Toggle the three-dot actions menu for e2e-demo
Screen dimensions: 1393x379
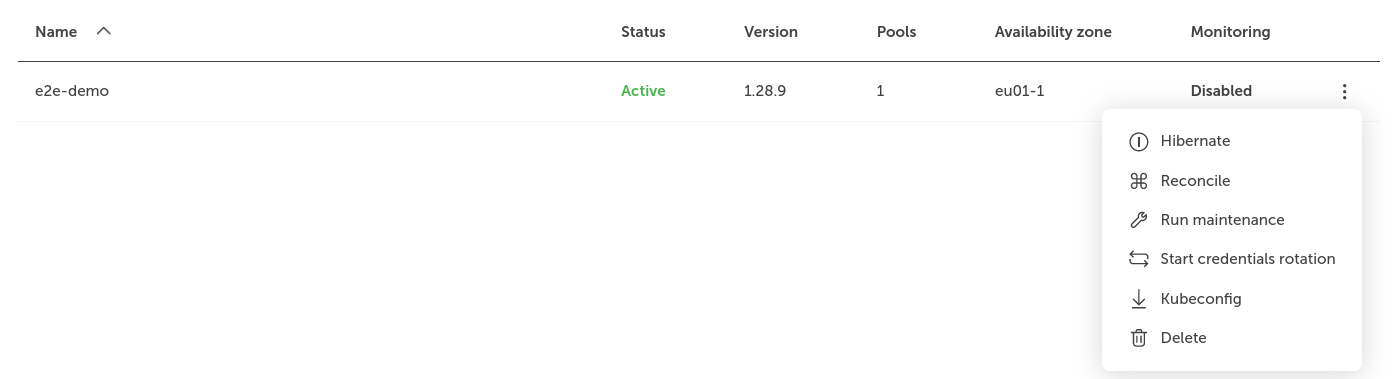(1344, 91)
